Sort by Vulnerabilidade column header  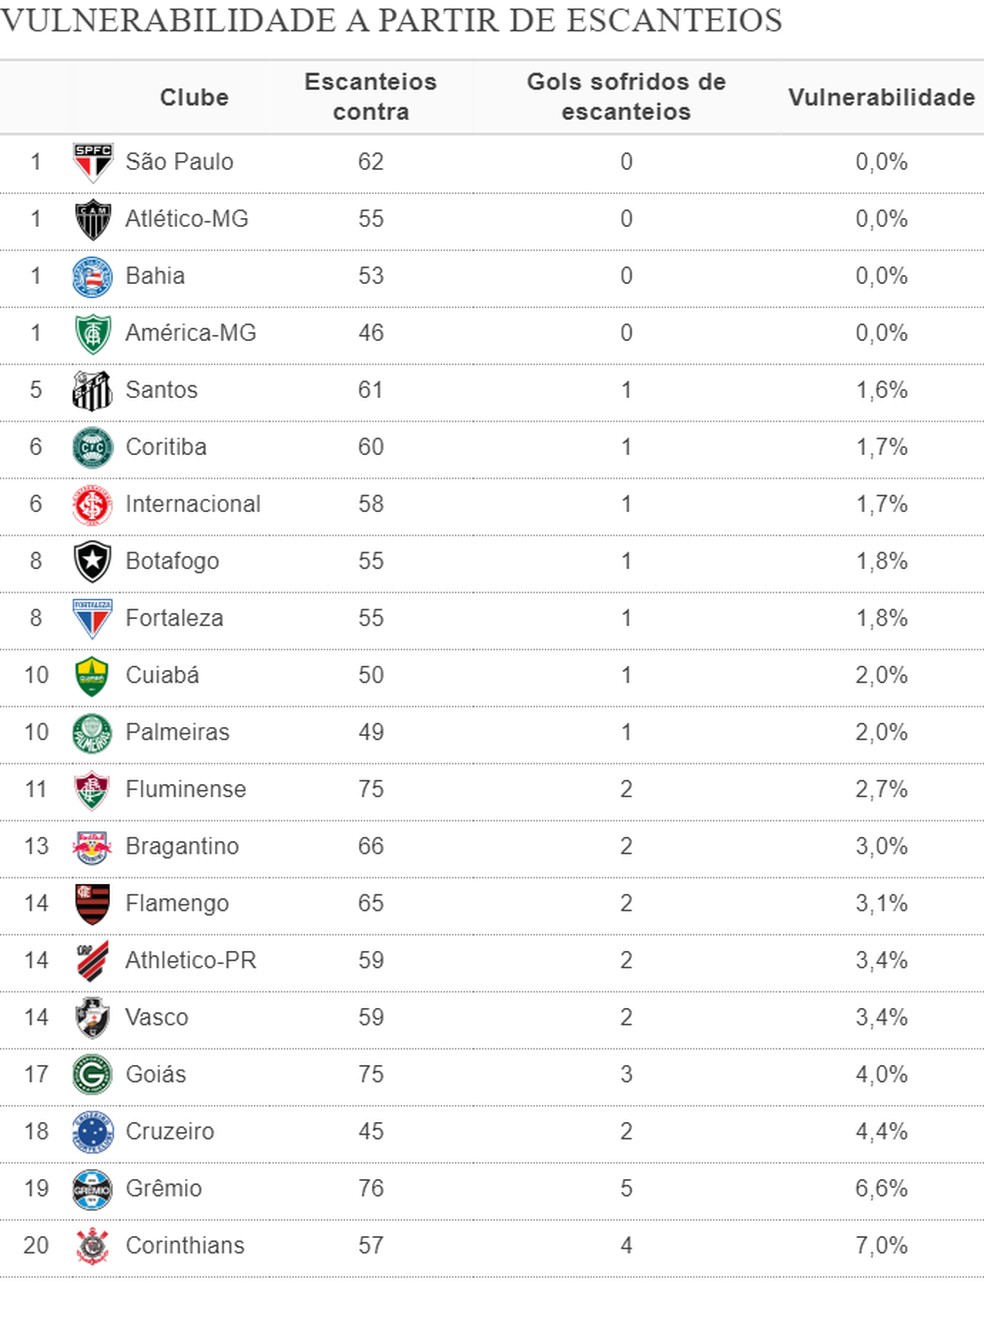(881, 97)
